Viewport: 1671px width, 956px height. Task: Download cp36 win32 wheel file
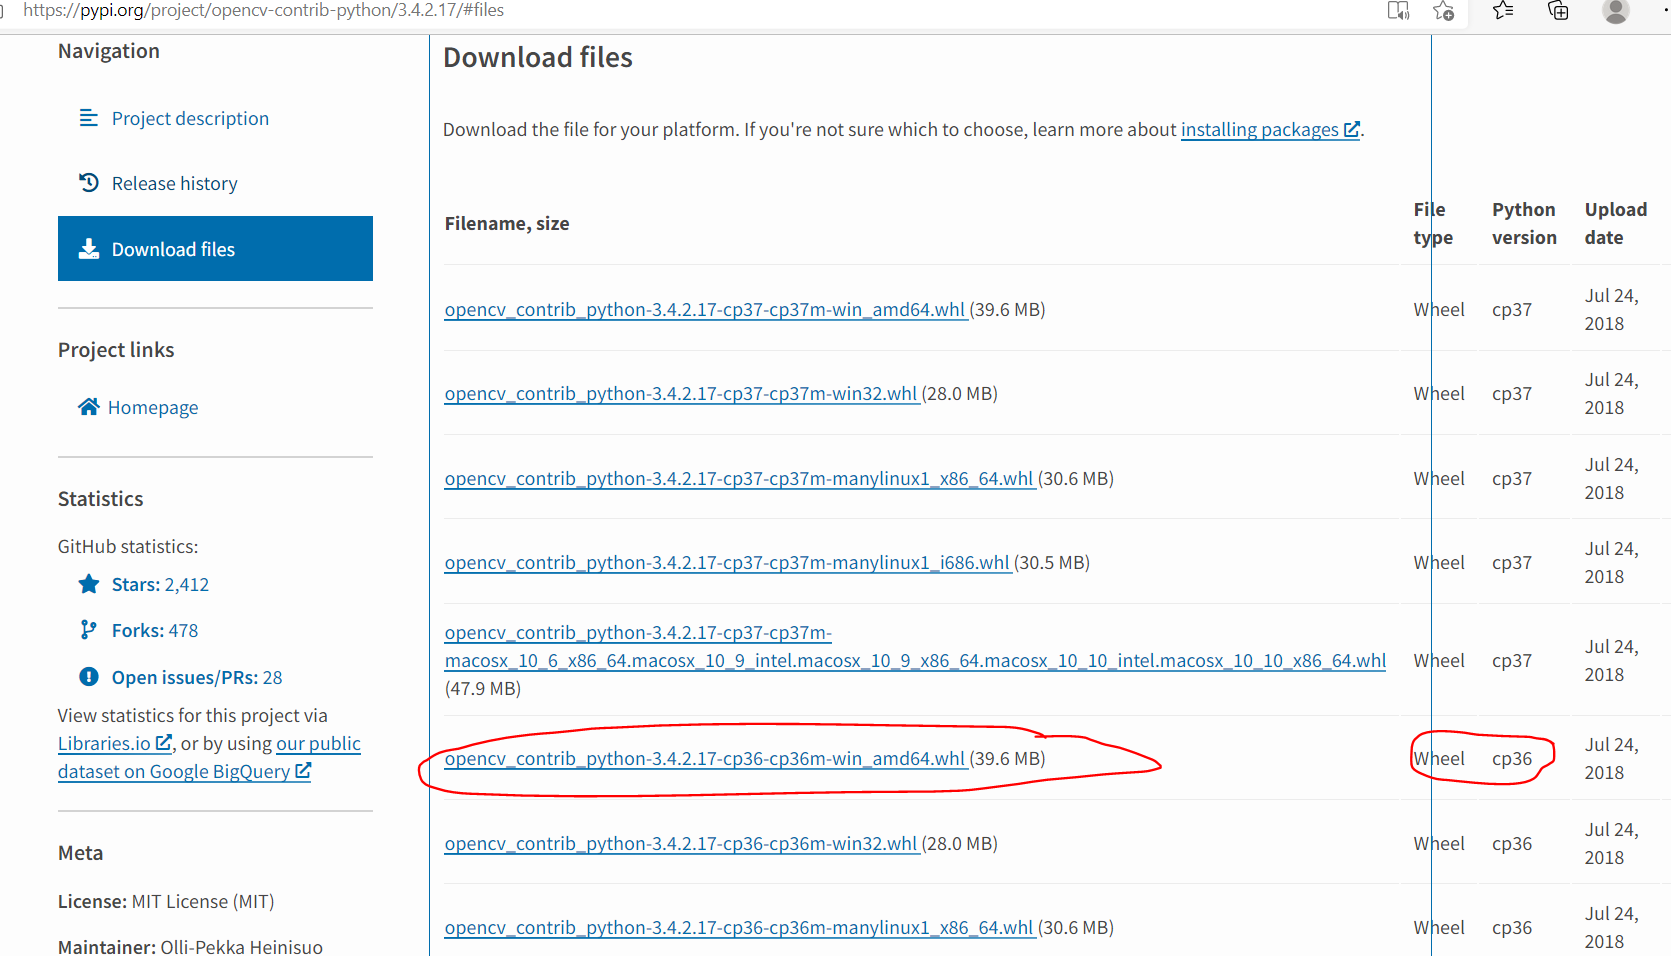click(681, 843)
